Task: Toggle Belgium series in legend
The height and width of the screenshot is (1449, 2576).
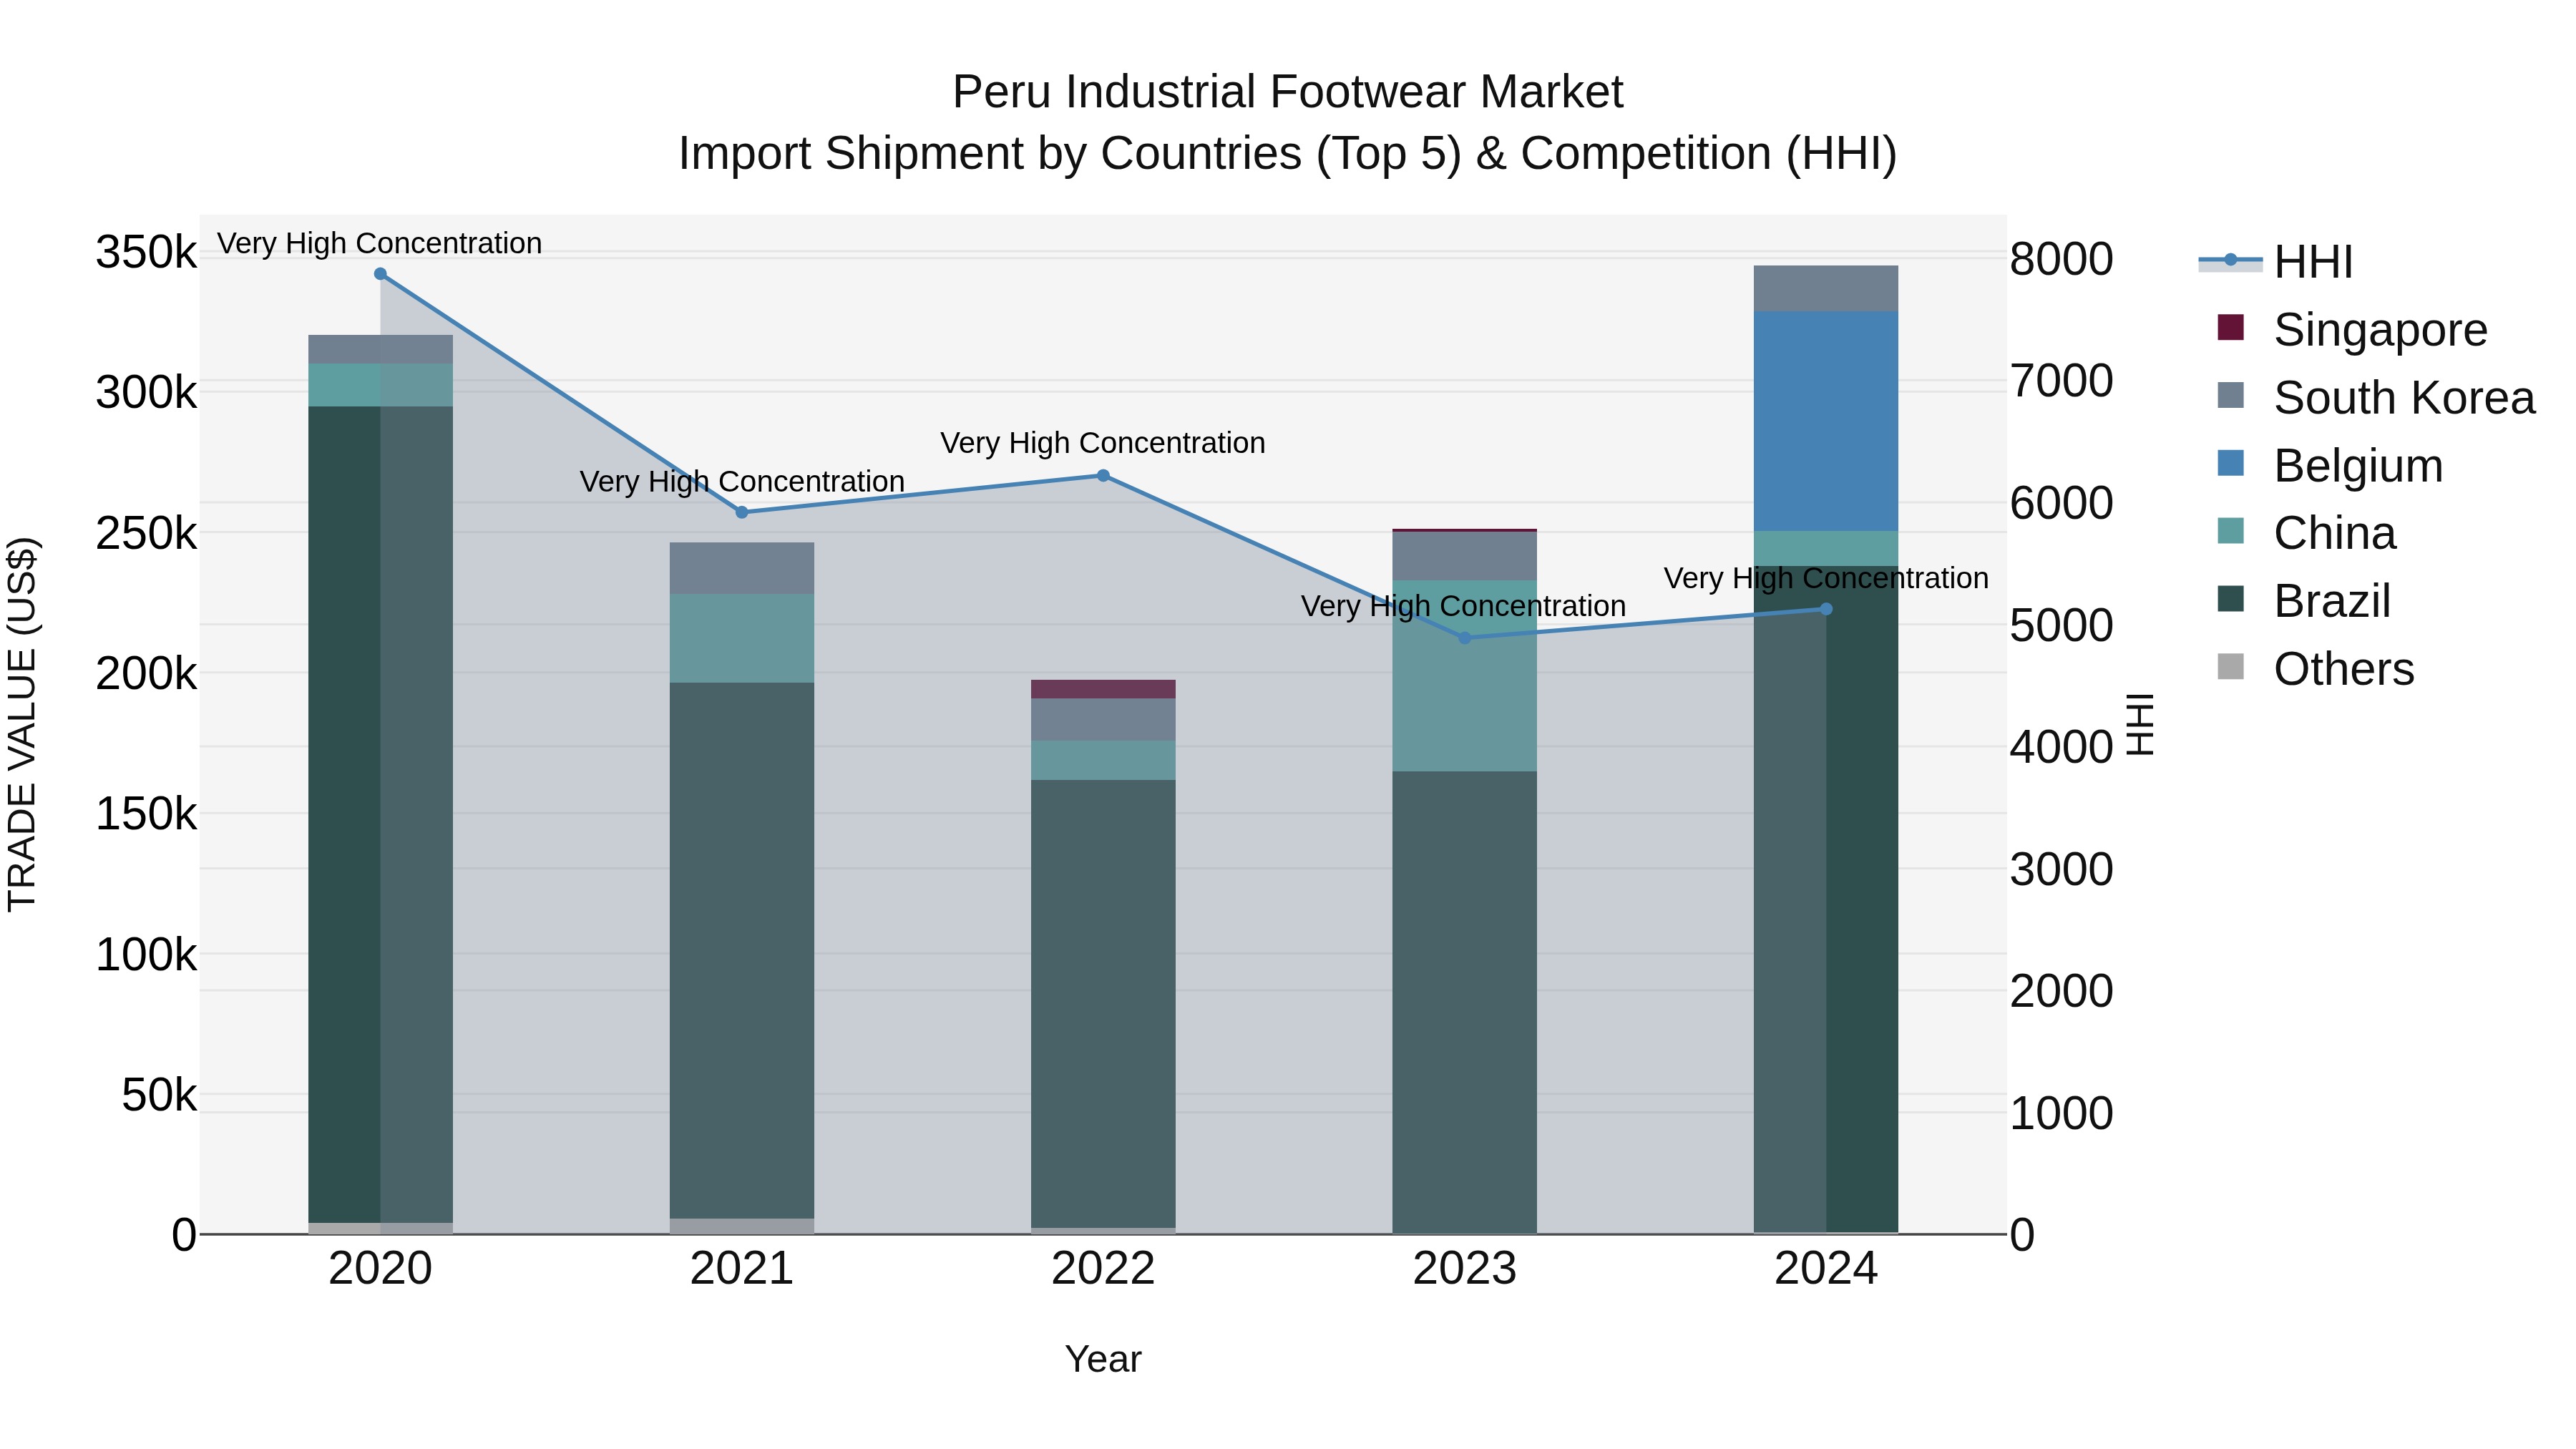Action: [x=2330, y=465]
